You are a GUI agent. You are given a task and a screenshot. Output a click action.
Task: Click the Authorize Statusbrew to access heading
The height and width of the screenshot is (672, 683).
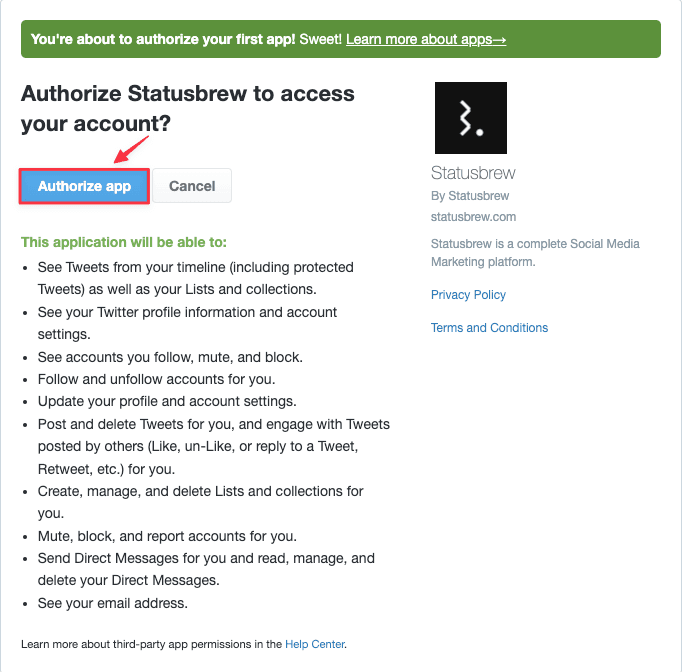tap(188, 108)
